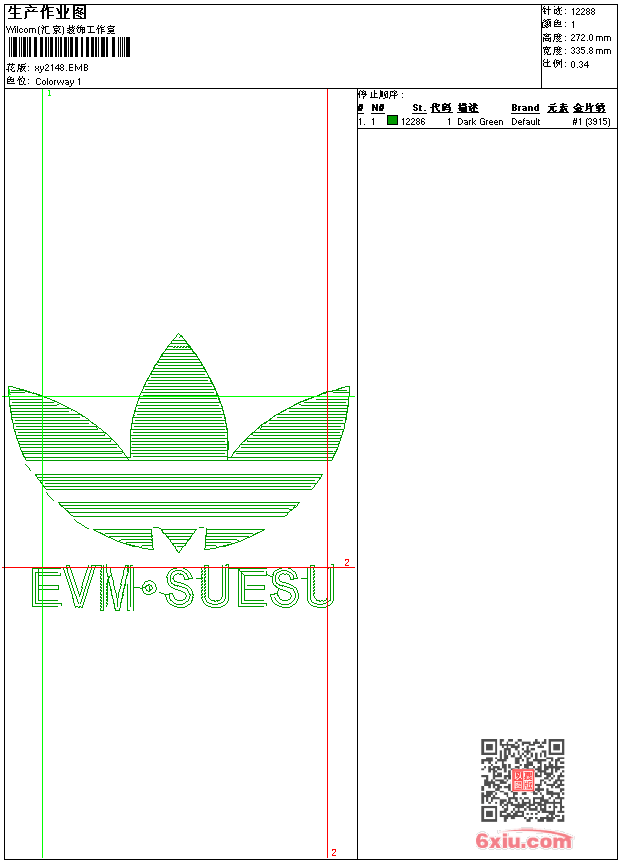
Task: Select the barcode under the studio name
Action: click(69, 47)
